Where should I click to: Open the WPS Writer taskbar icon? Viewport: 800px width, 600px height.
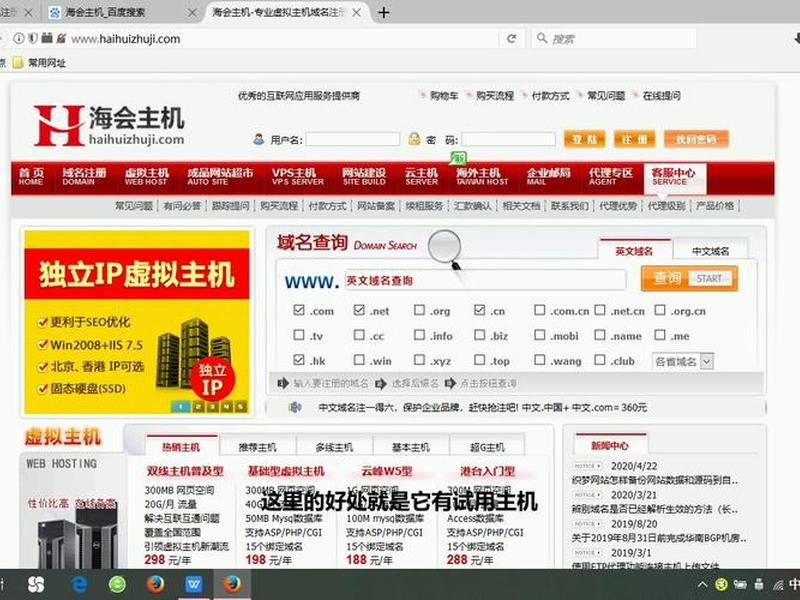(193, 584)
